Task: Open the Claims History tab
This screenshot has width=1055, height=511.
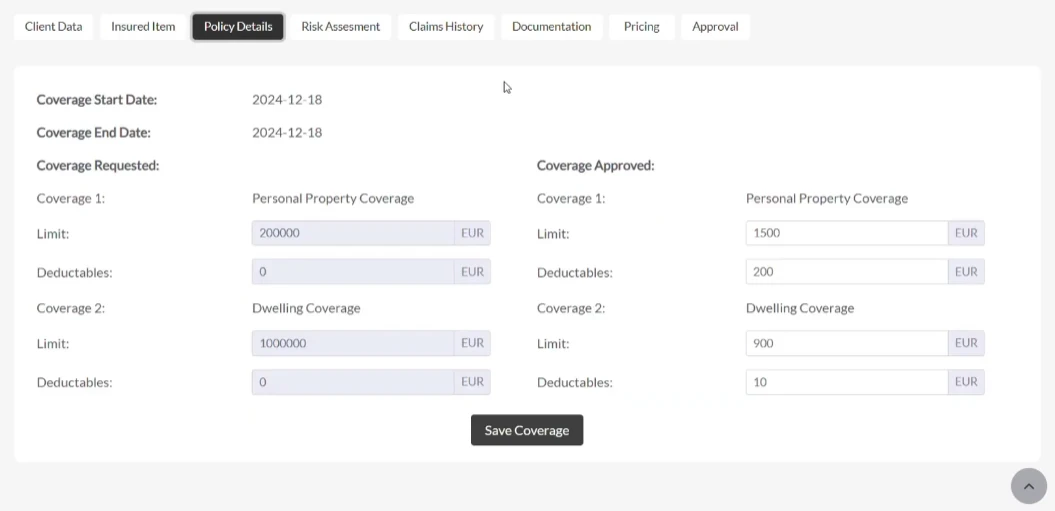Action: coord(446,27)
